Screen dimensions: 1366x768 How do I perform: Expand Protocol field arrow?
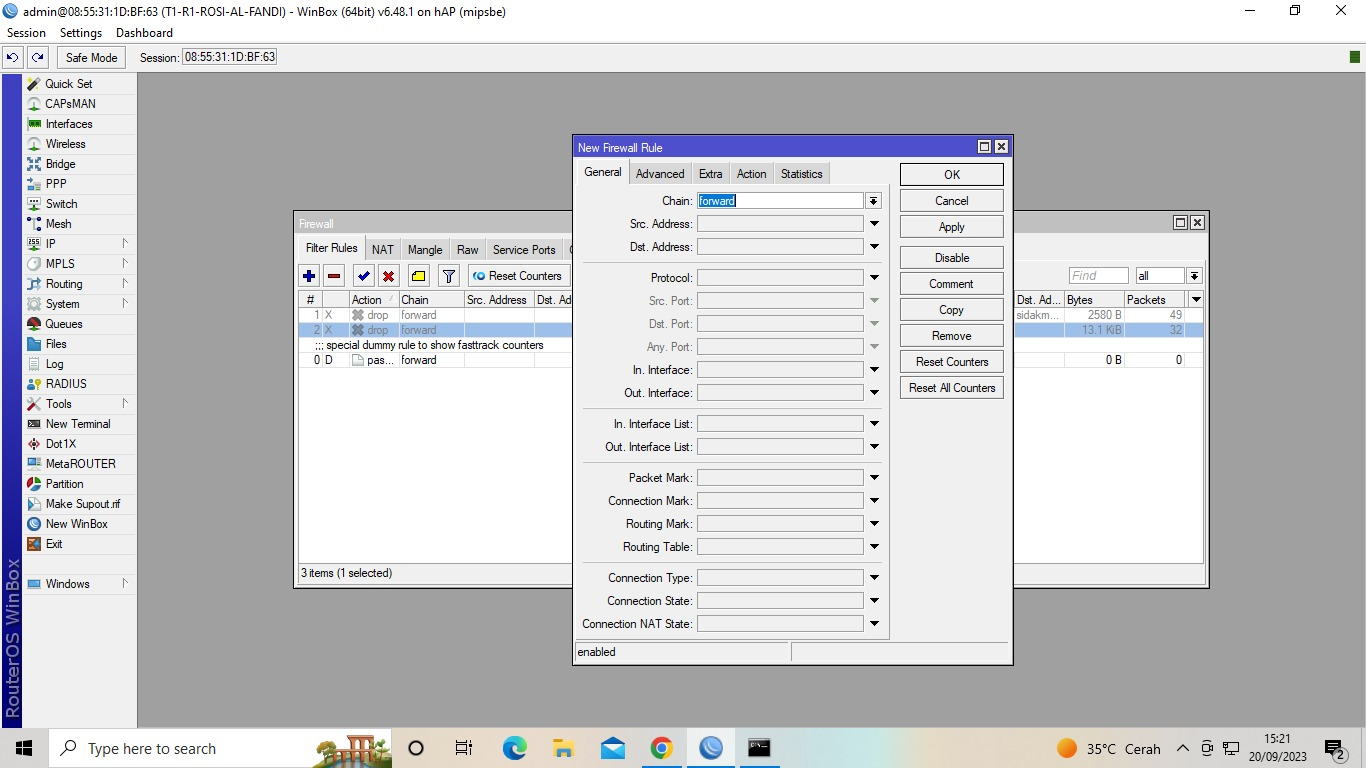pos(874,278)
